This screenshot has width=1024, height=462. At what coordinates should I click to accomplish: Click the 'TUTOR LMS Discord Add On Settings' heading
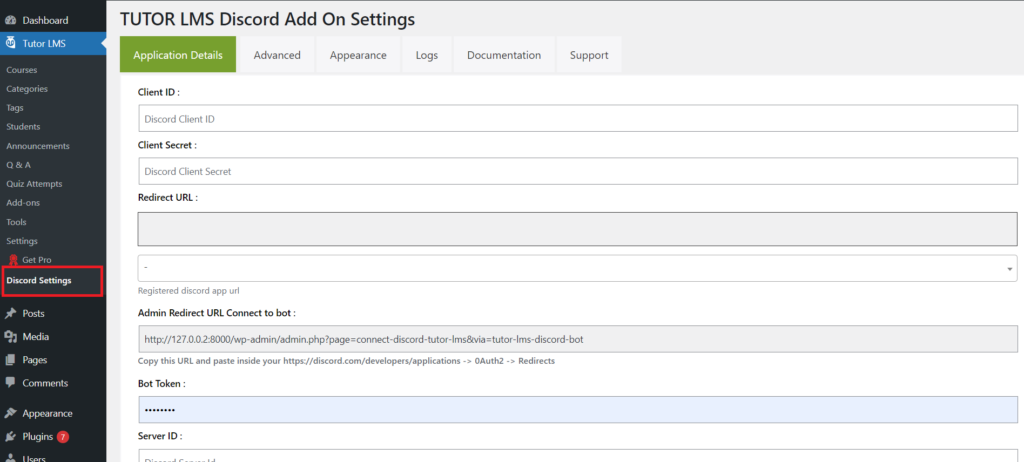click(x=267, y=19)
